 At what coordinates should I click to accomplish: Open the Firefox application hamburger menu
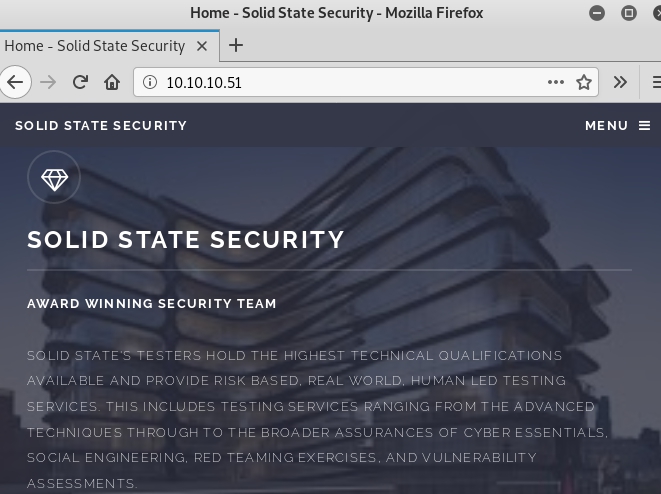coord(656,82)
